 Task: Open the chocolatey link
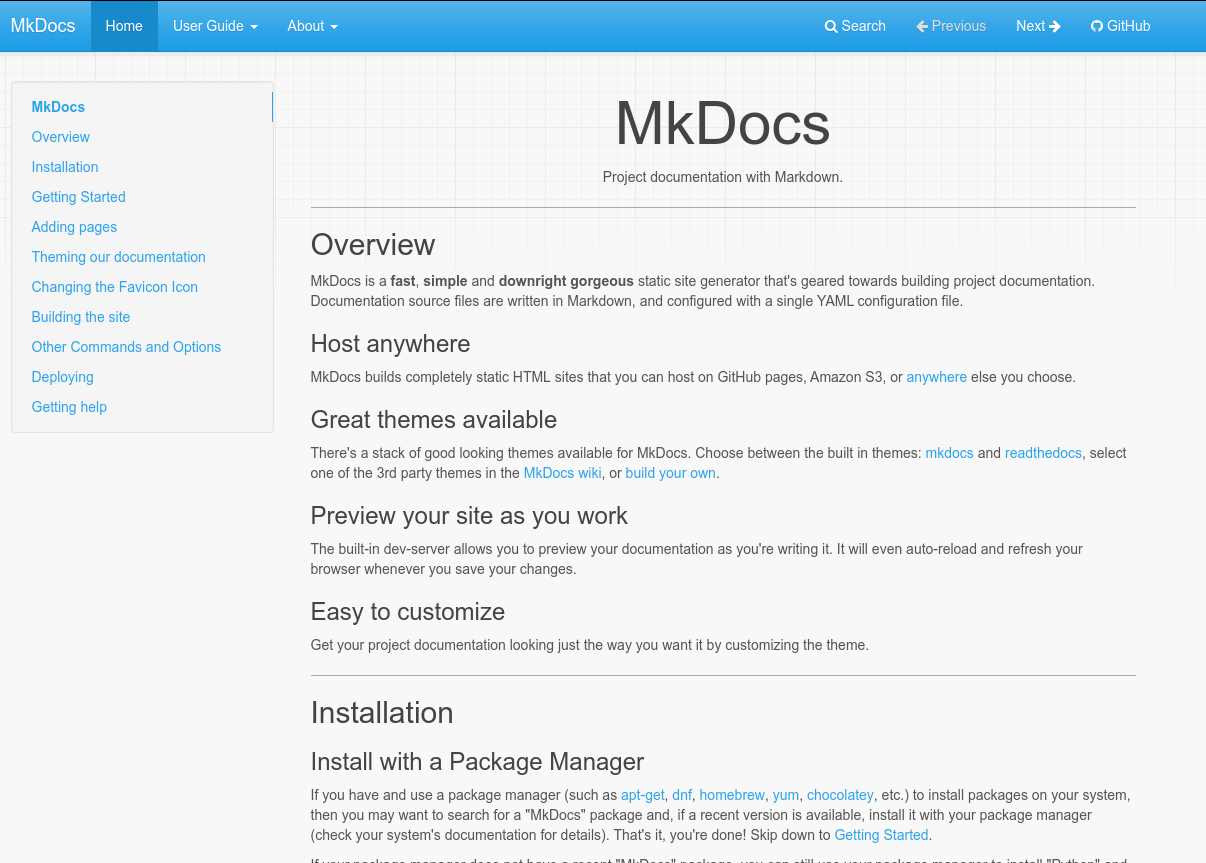pos(840,795)
